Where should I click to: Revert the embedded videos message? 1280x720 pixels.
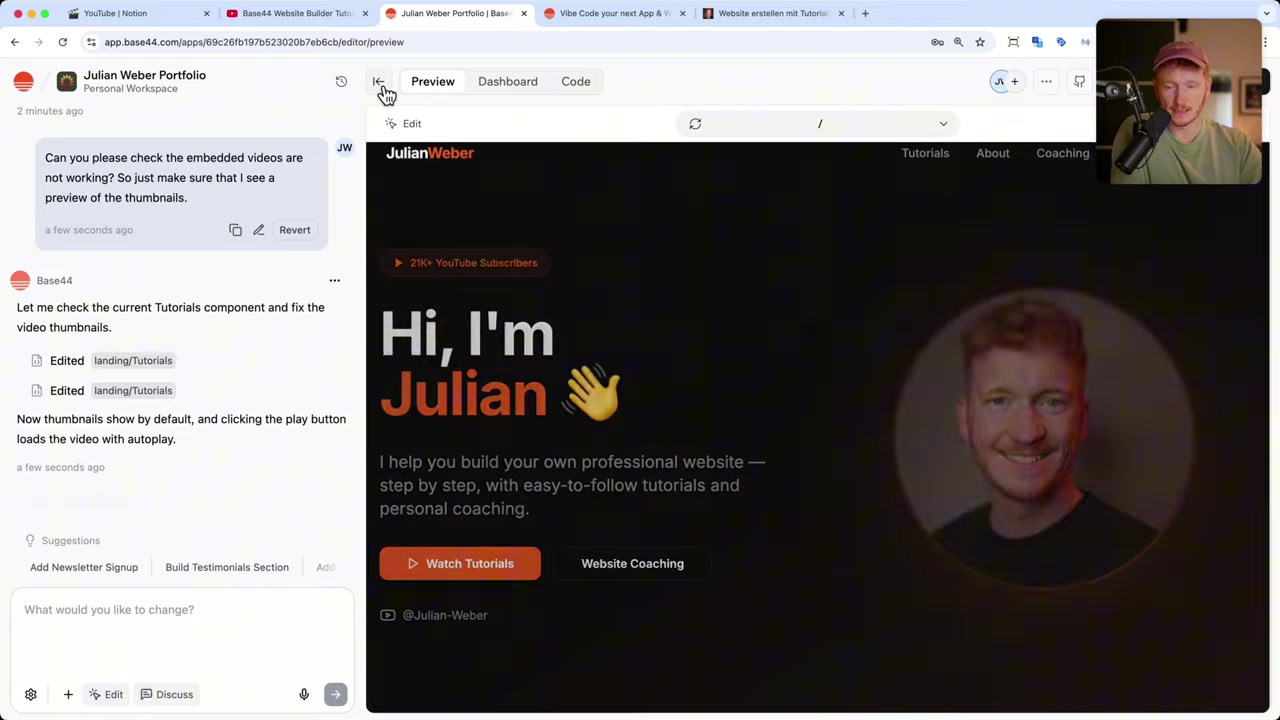pyautogui.click(x=295, y=230)
